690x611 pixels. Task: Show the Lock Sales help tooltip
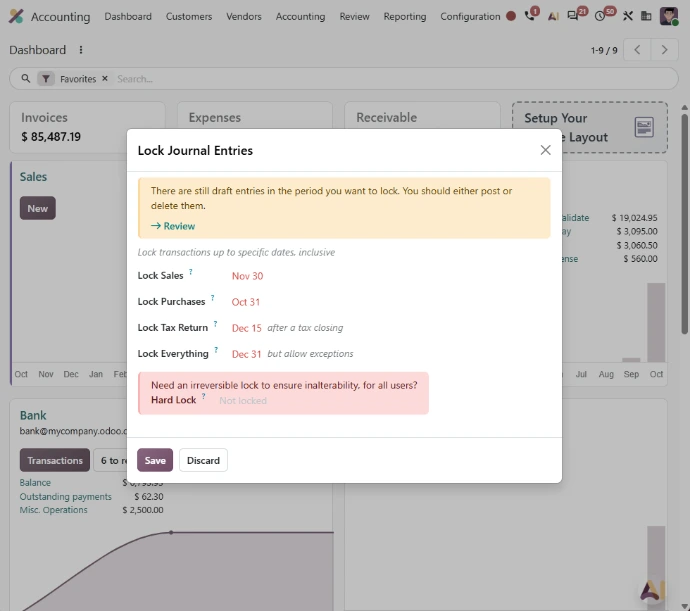191,272
